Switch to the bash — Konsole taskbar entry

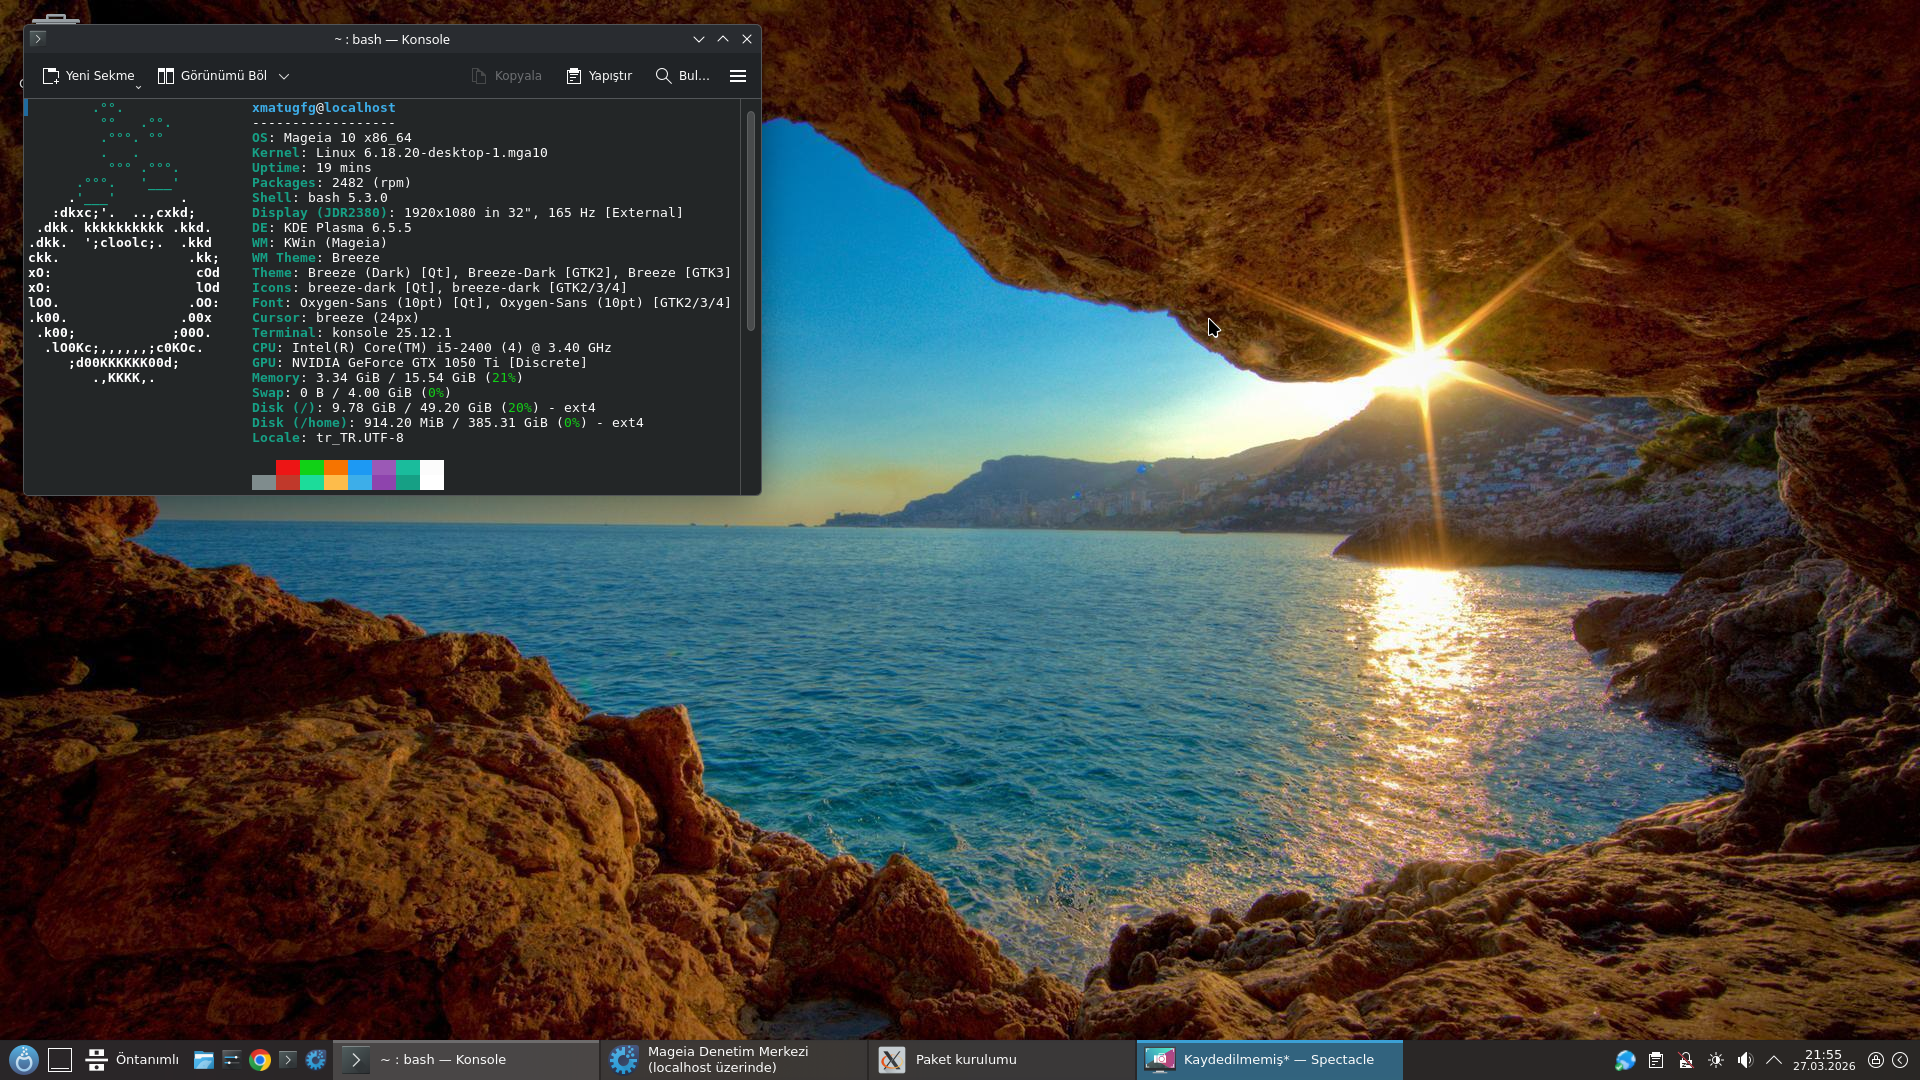pyautogui.click(x=466, y=1060)
